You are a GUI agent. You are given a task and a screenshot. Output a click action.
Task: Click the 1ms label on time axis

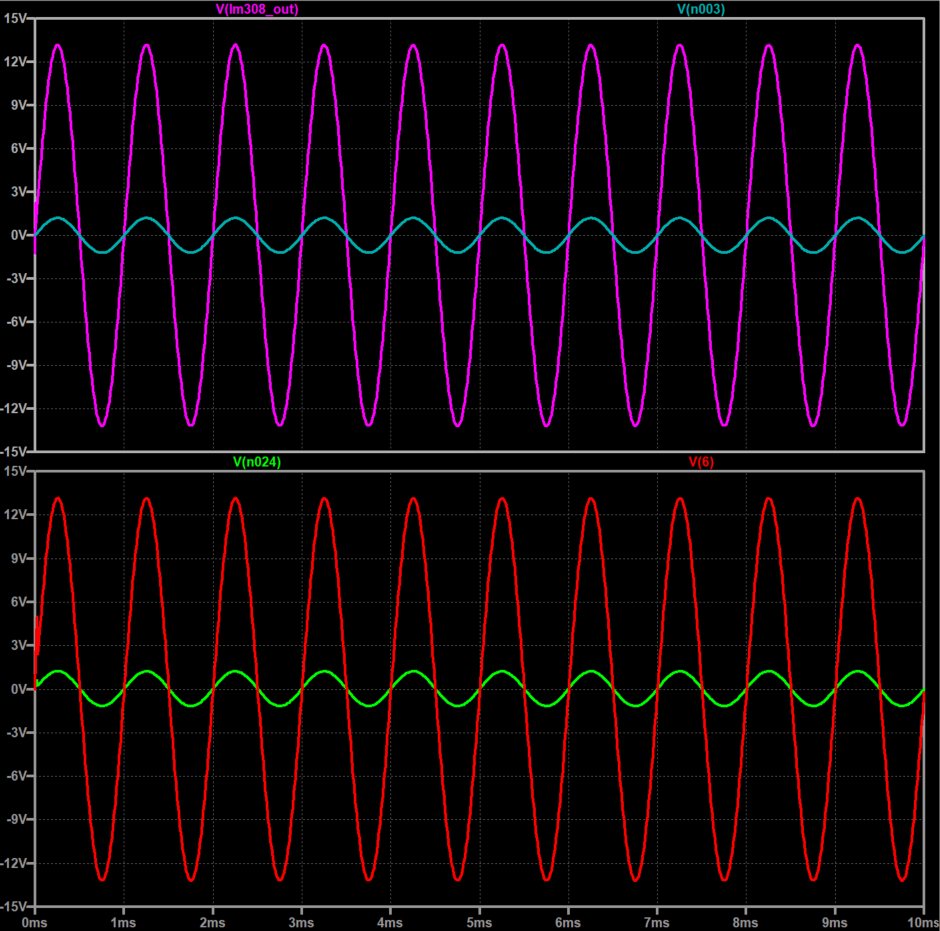[123, 923]
